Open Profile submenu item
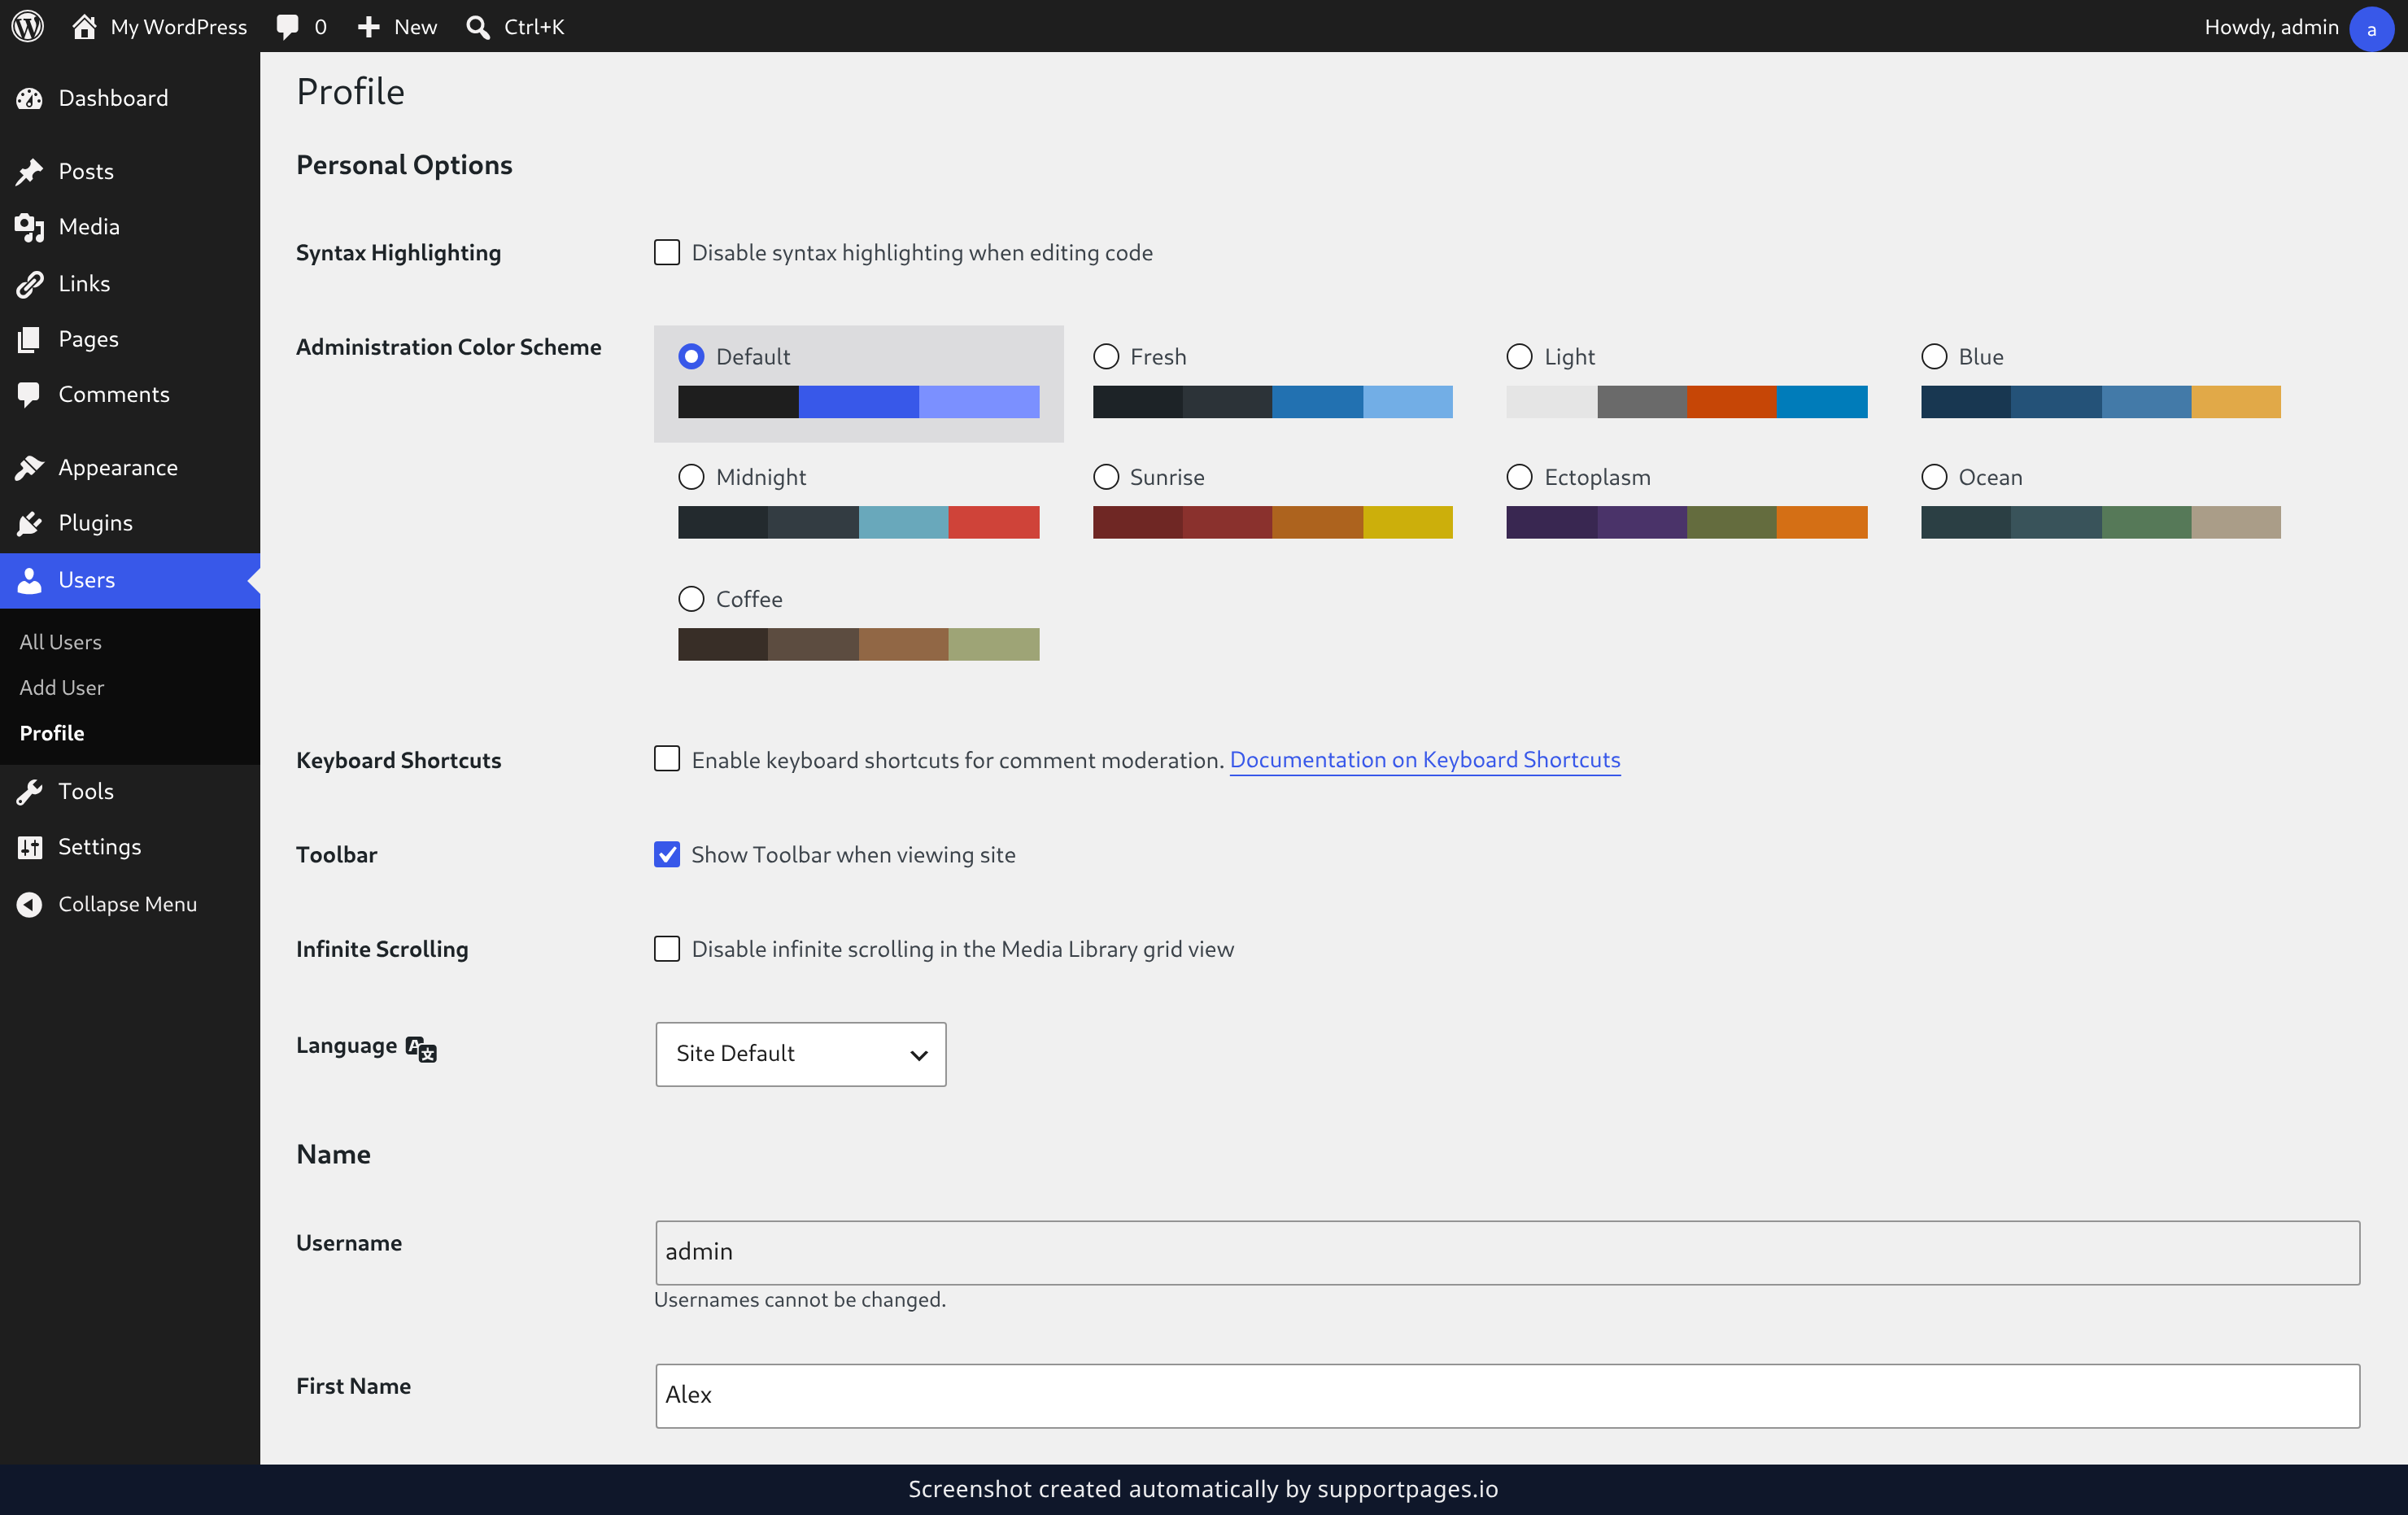Screen dimensions: 2408x1515 tap(52, 733)
